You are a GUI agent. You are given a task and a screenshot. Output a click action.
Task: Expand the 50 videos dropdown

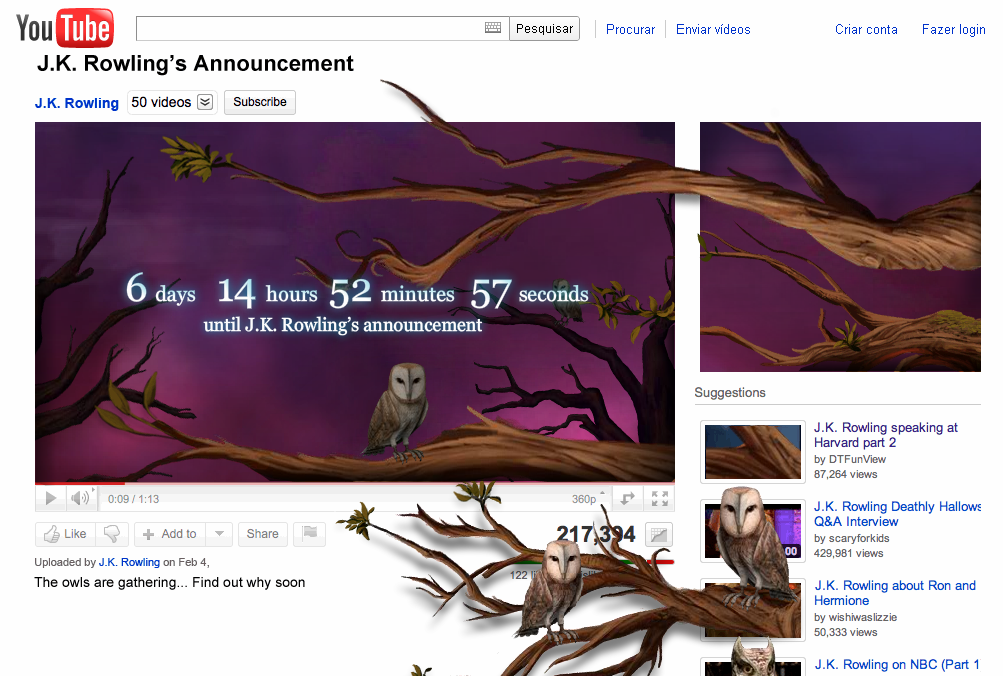205,102
